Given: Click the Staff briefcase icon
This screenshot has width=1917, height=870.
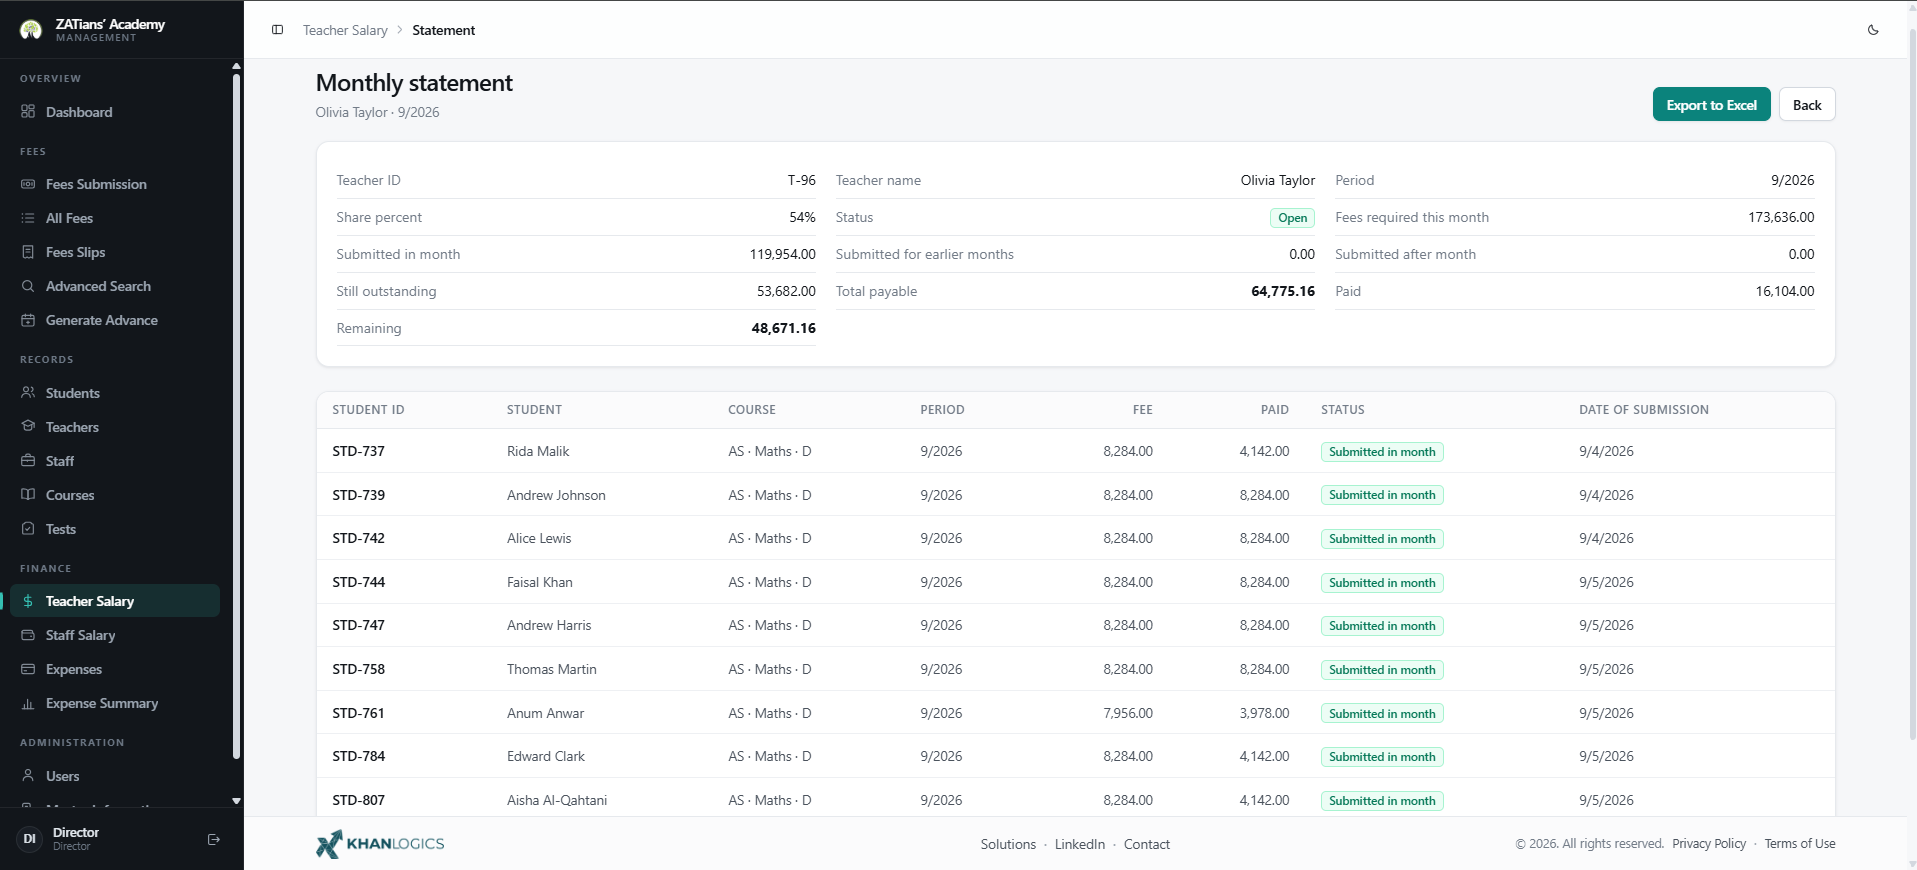Looking at the screenshot, I should click(x=28, y=461).
